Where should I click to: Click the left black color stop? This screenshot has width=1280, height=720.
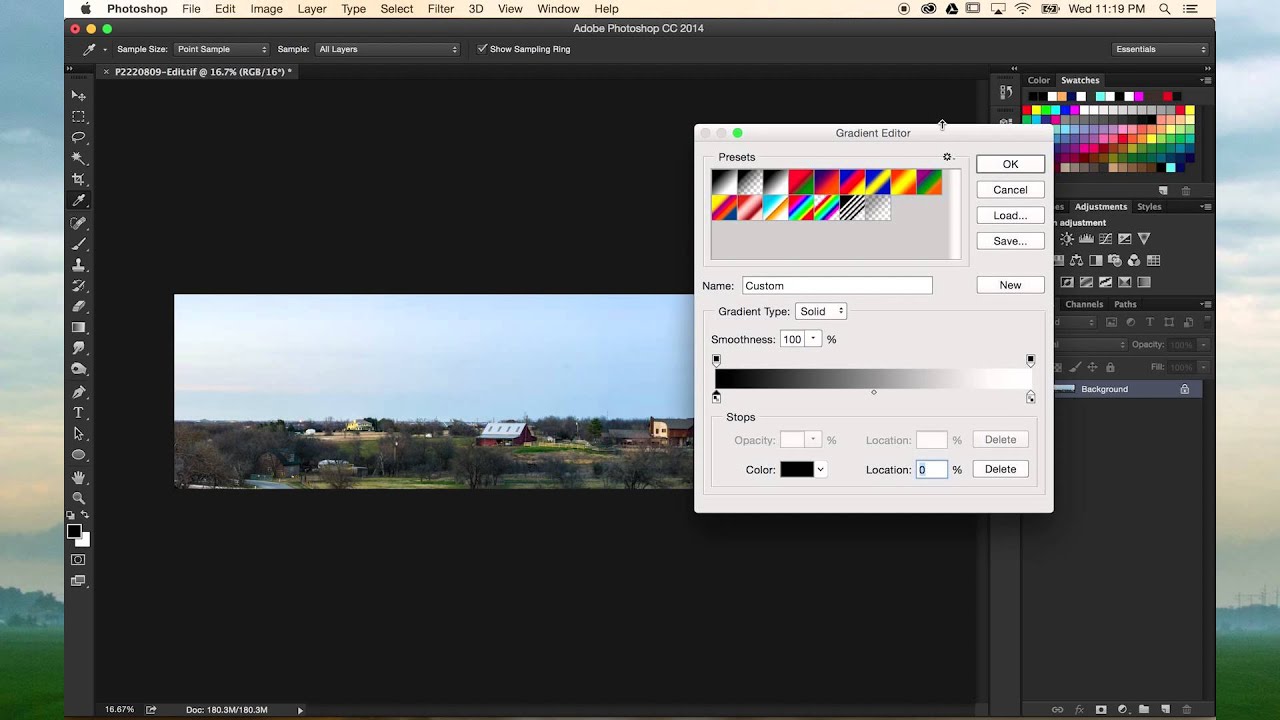[x=716, y=398]
